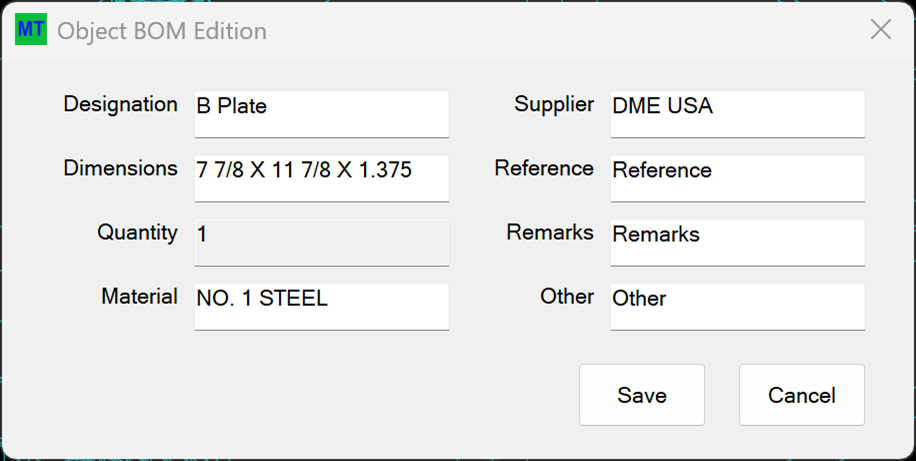Select the Dimensions input field

(322, 178)
